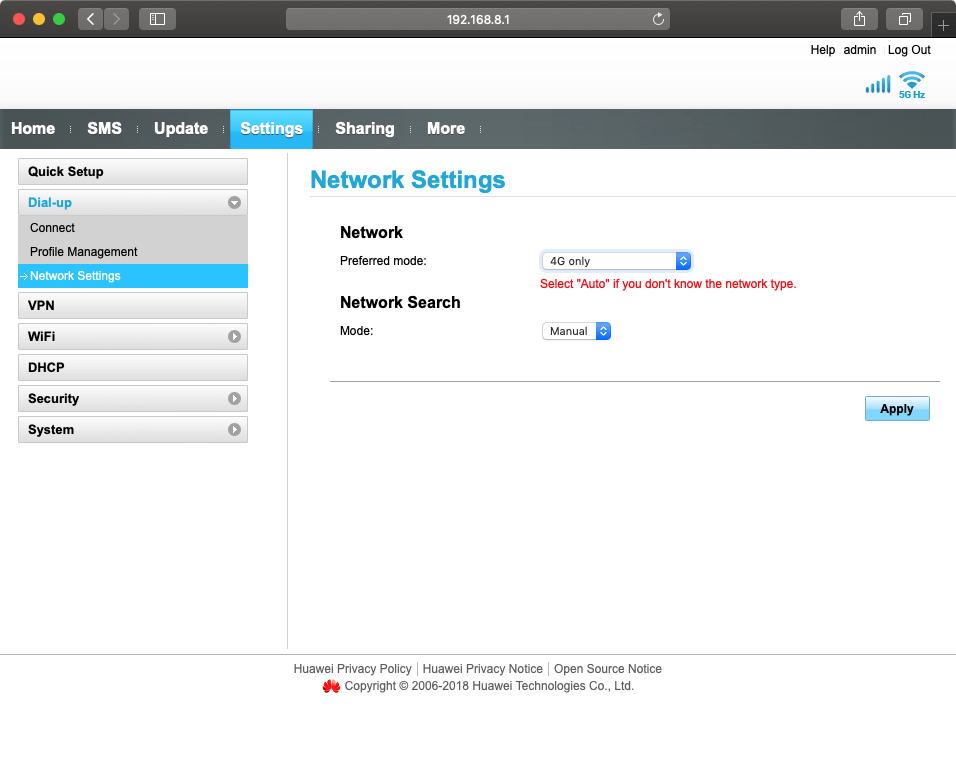The image size is (956, 777).
Task: Expand the WiFi sidebar section
Action: (x=234, y=337)
